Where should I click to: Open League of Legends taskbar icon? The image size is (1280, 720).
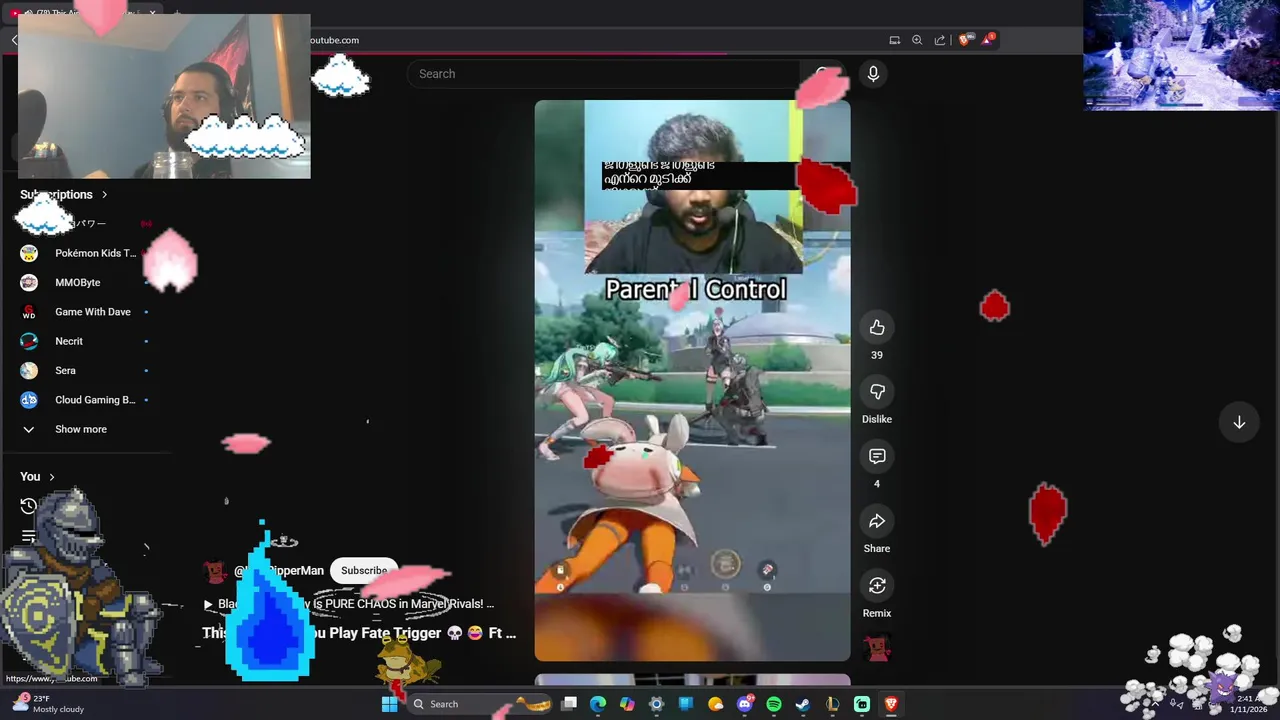(832, 704)
